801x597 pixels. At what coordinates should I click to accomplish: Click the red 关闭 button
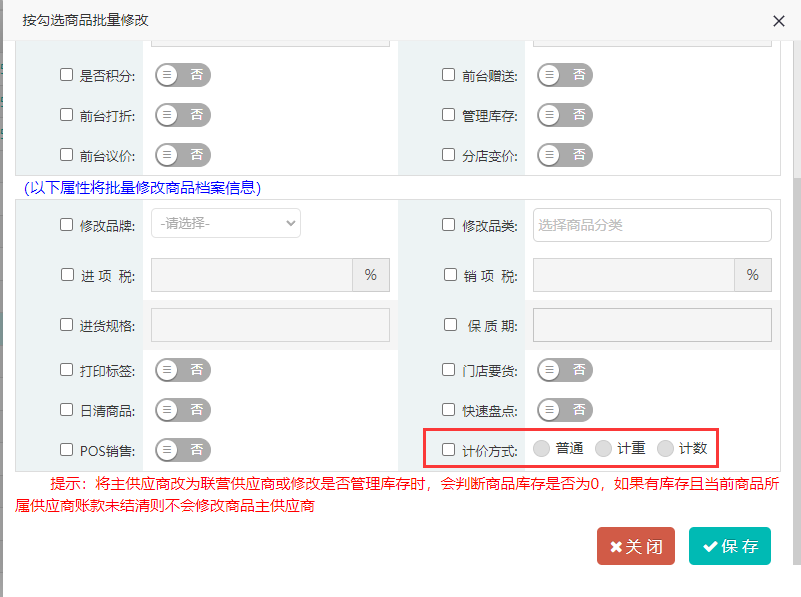tap(635, 546)
